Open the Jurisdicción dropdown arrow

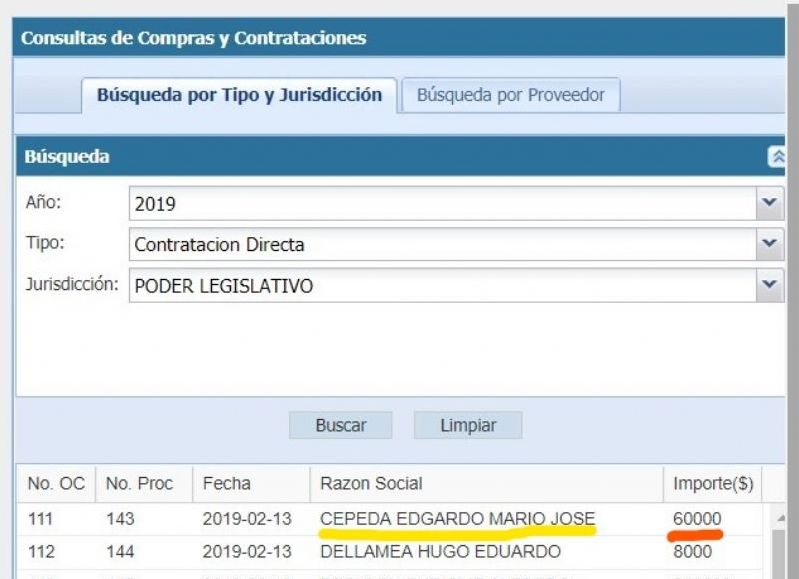click(x=768, y=285)
